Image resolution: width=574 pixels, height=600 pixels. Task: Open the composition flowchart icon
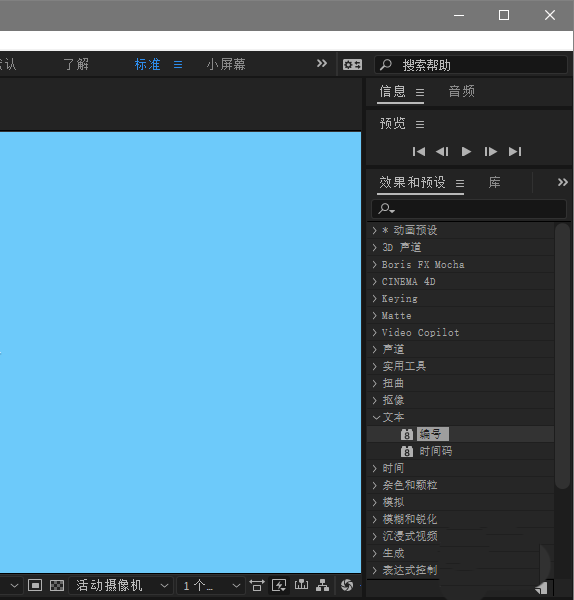click(x=323, y=585)
